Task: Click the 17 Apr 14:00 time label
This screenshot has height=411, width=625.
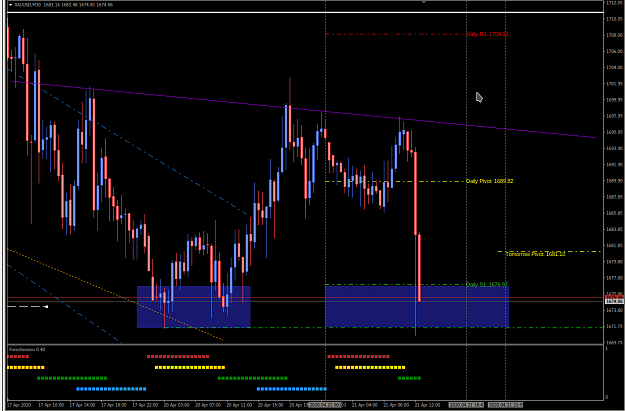Action: click(83, 405)
